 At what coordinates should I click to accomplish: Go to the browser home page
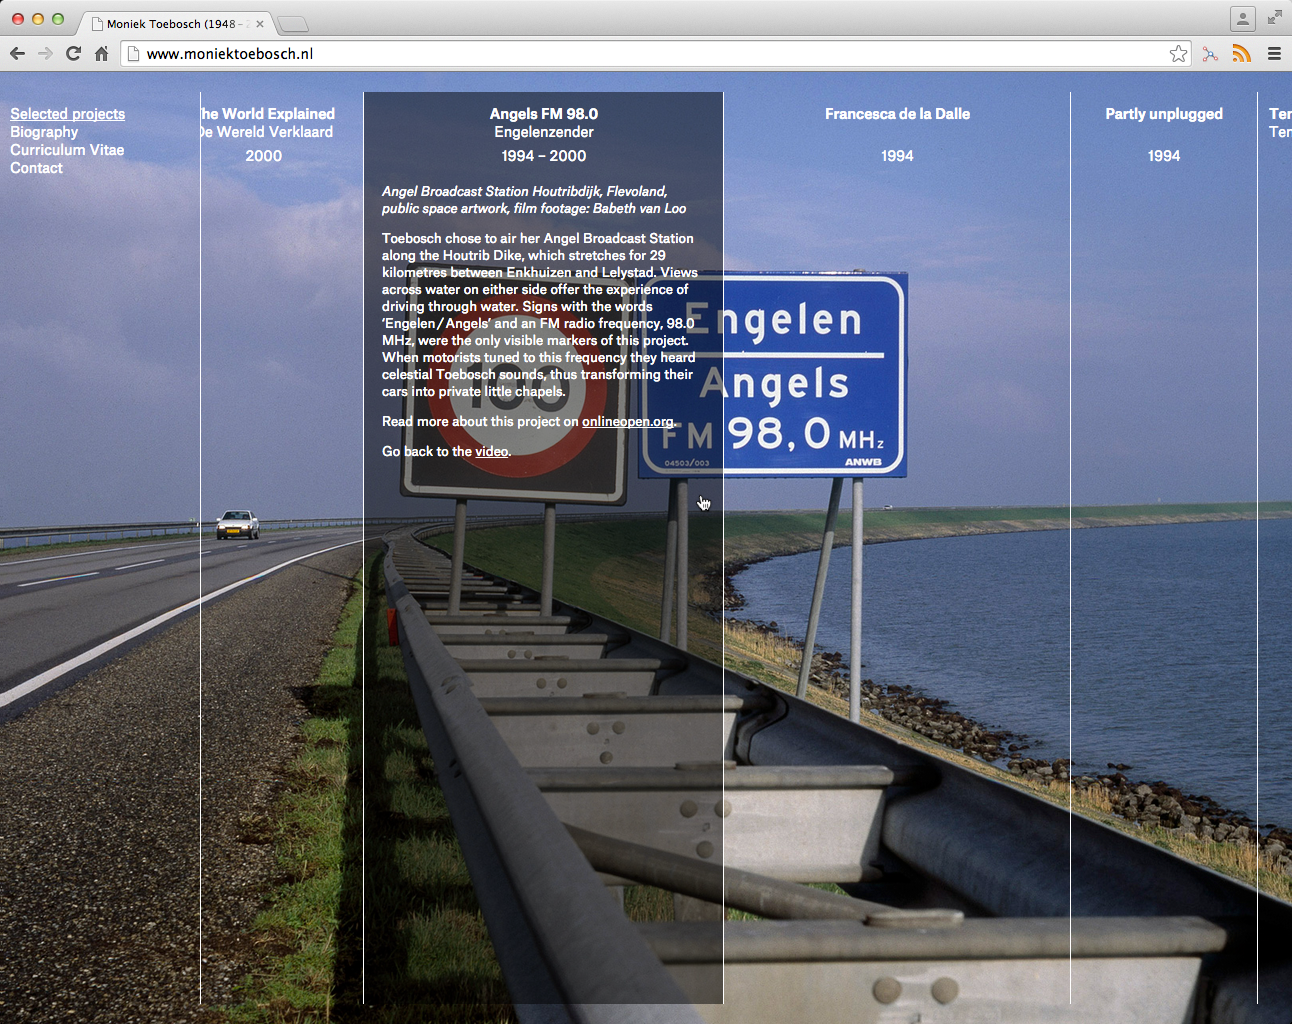(x=101, y=54)
